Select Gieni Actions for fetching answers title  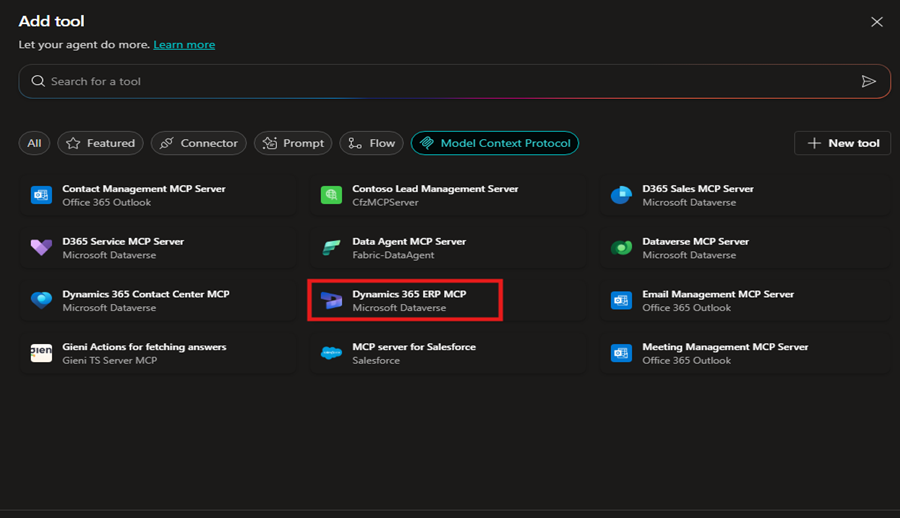click(x=144, y=347)
